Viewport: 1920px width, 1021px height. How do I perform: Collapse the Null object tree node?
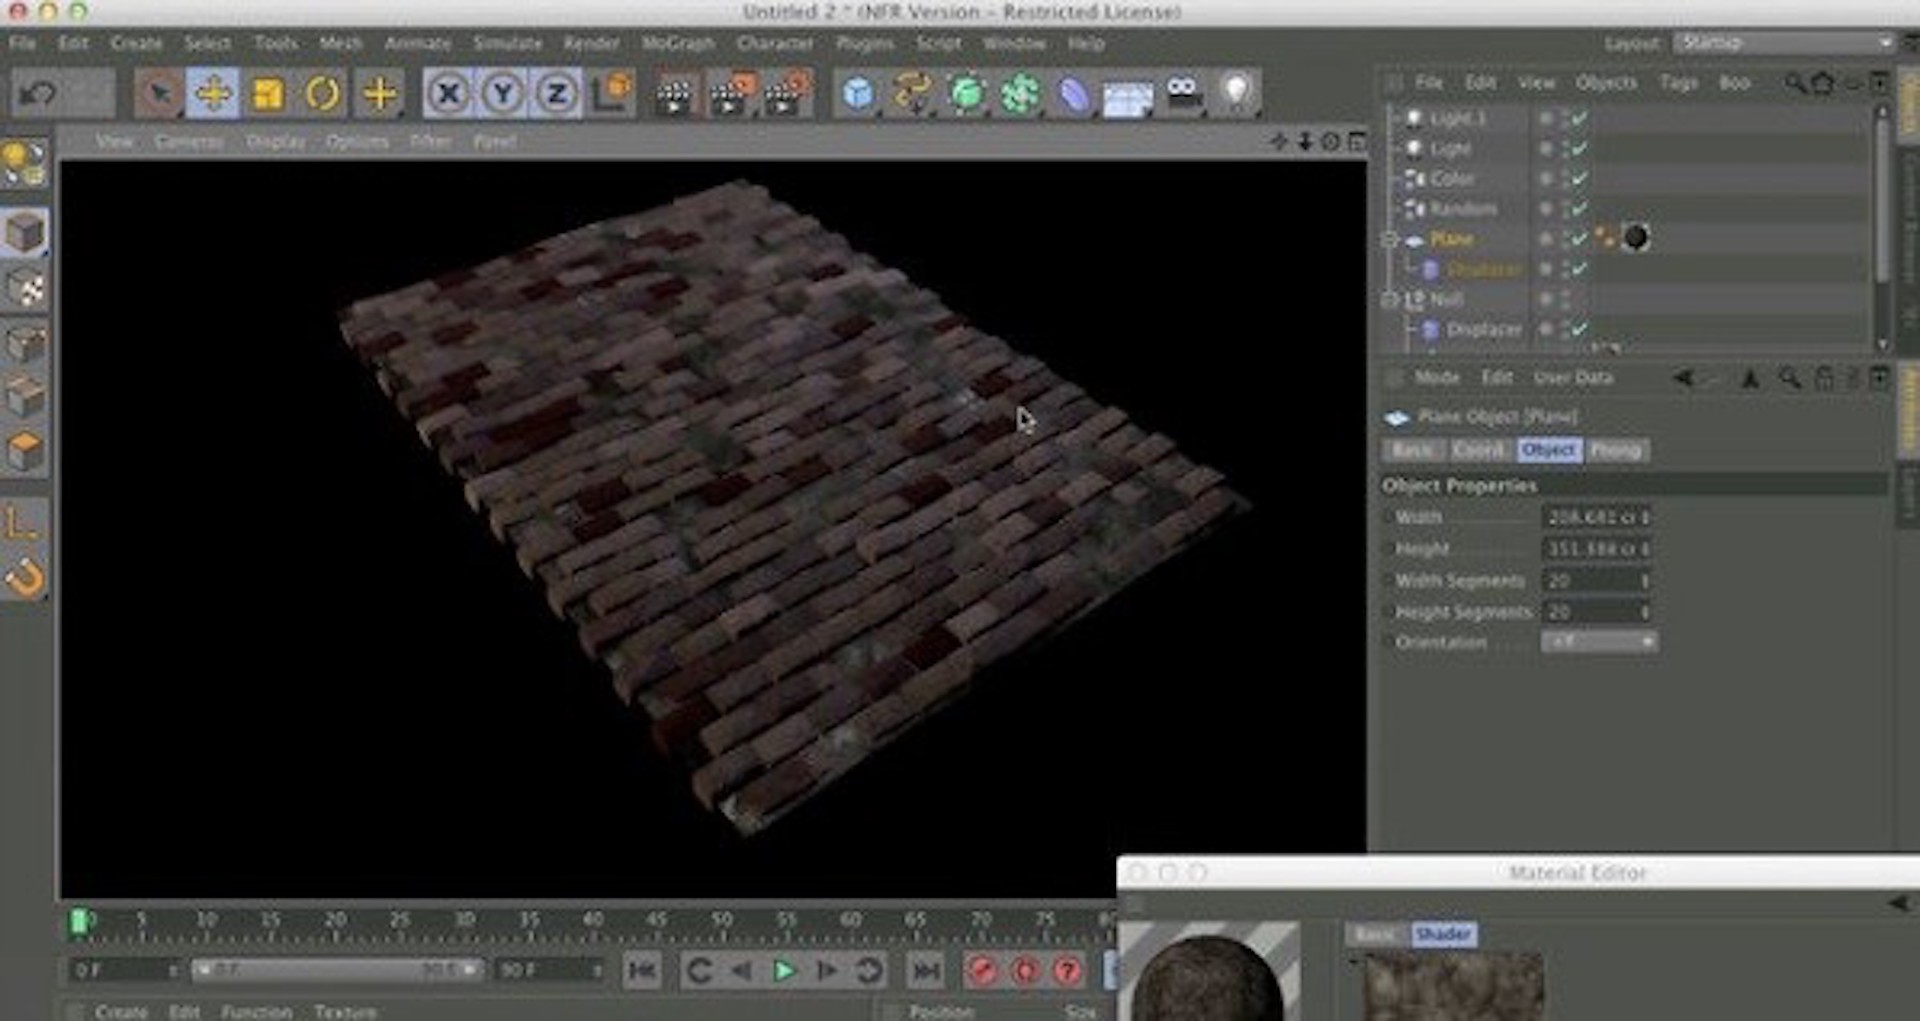coord(1389,299)
